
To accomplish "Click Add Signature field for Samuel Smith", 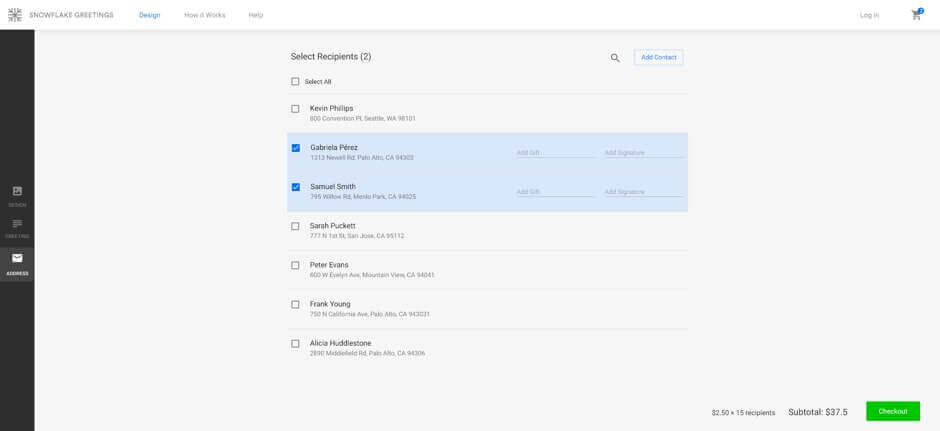I will tap(642, 192).
